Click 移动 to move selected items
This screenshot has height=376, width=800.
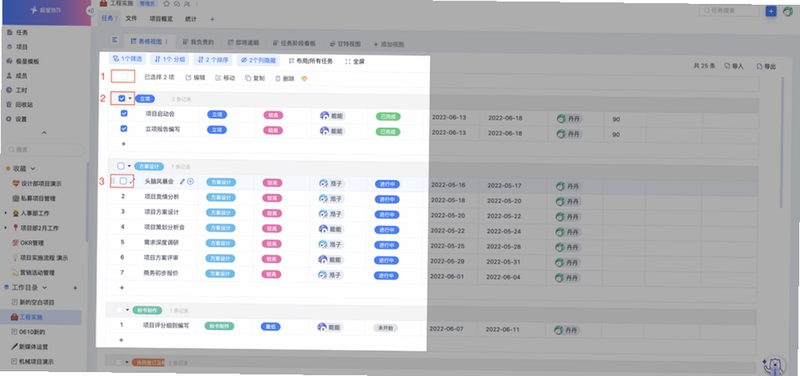[x=225, y=78]
